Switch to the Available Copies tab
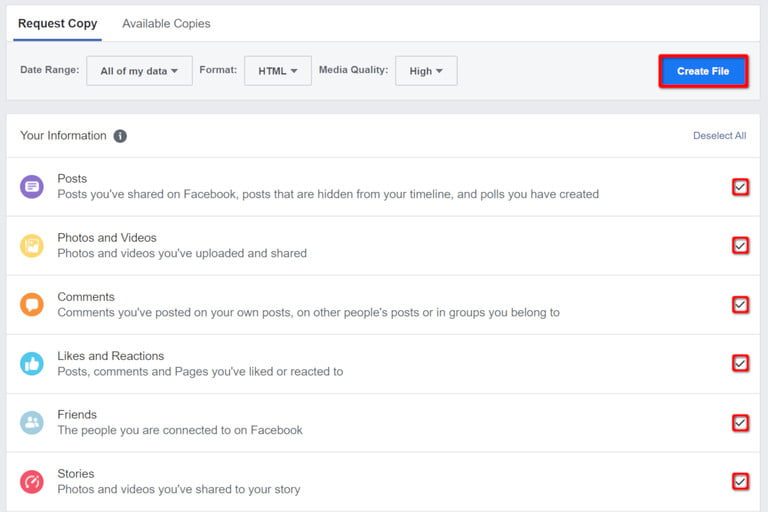 point(166,23)
